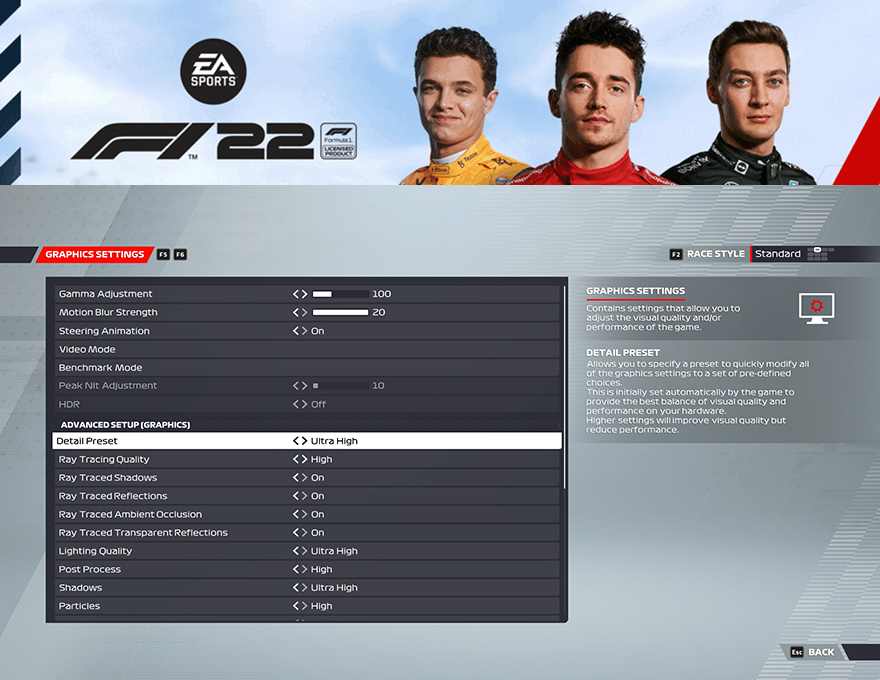Click right arrow for Motion Blur Strength
Viewport: 880px width, 680px height.
point(304,313)
